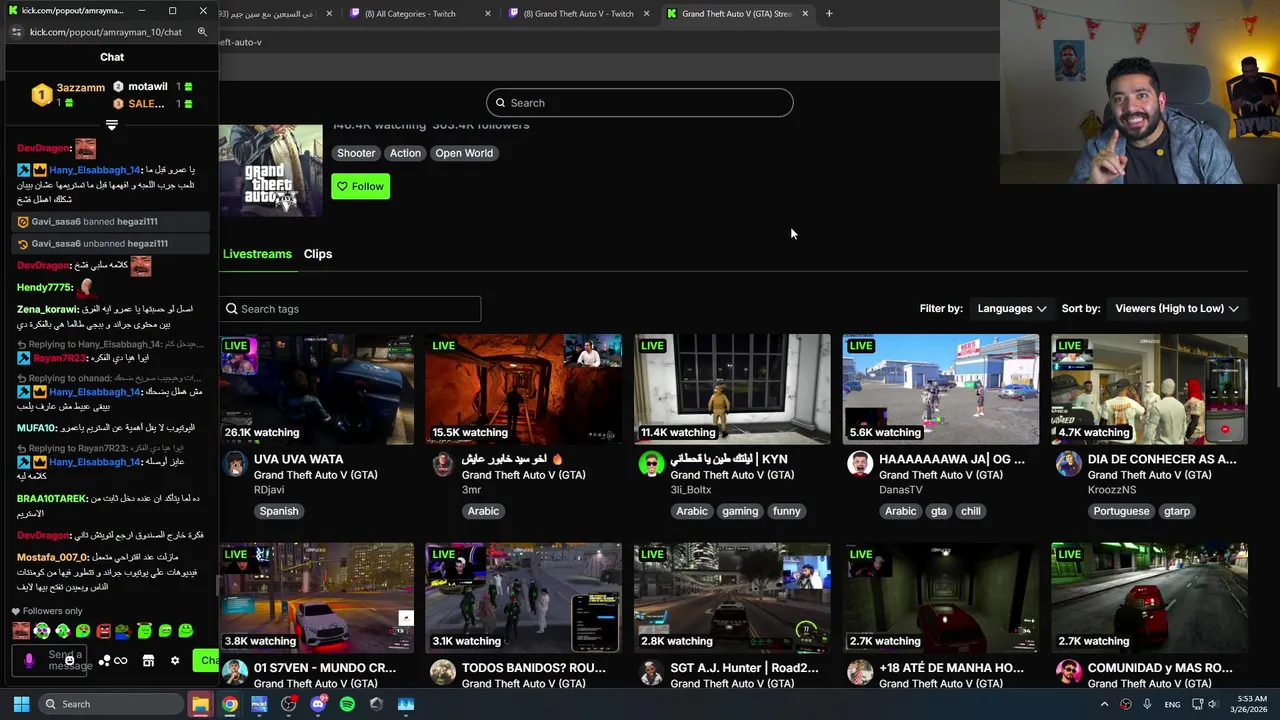The width and height of the screenshot is (1280, 720).
Task: Click the infinity loop icon in chat
Action: point(121,660)
